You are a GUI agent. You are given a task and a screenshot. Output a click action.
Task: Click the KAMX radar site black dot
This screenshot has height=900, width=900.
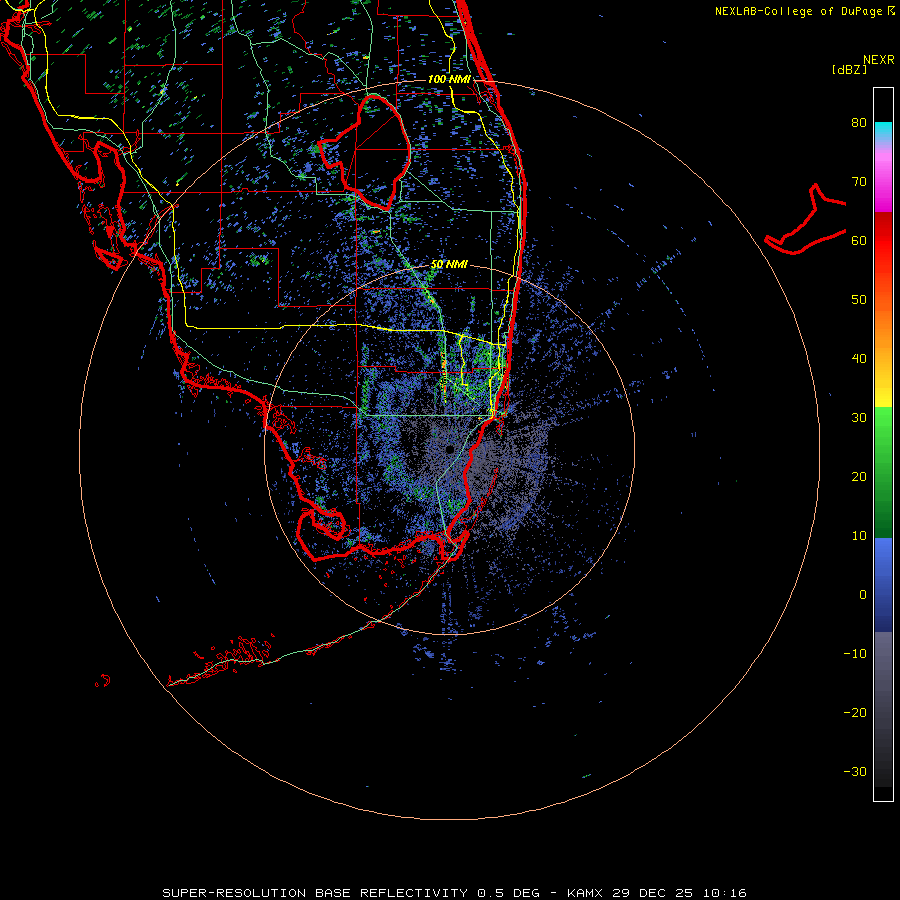click(449, 449)
